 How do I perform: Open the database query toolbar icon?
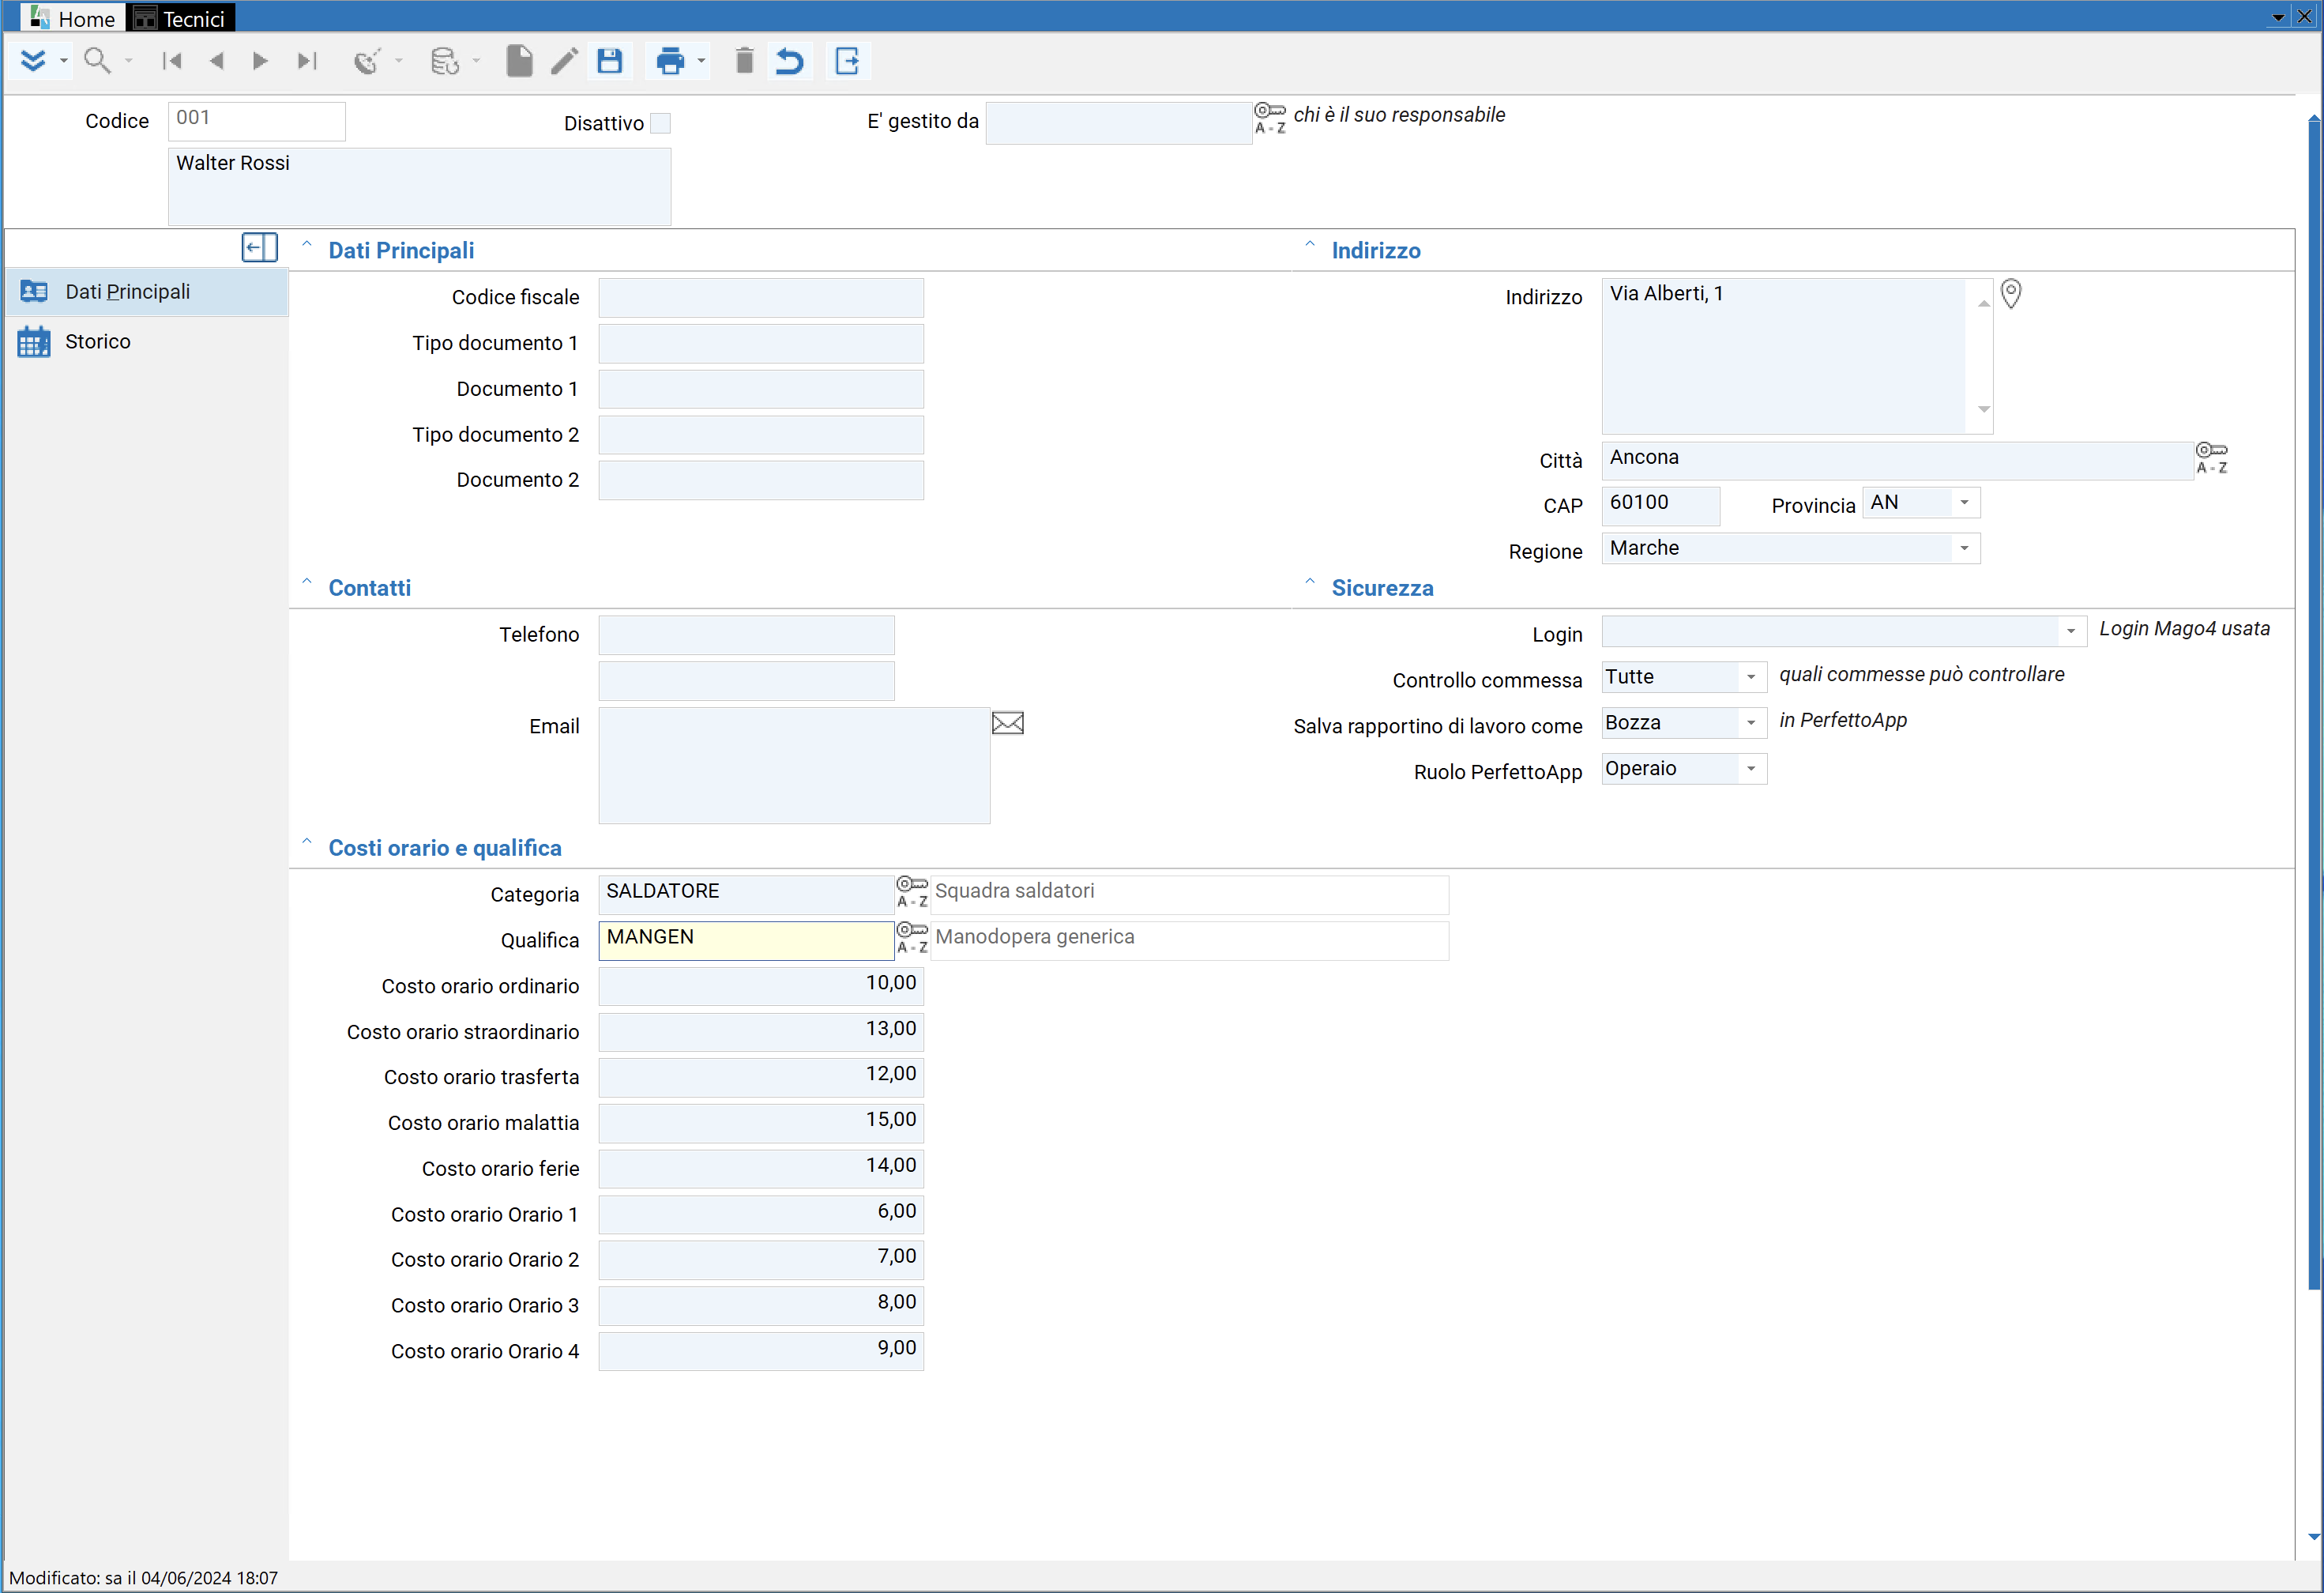(444, 61)
